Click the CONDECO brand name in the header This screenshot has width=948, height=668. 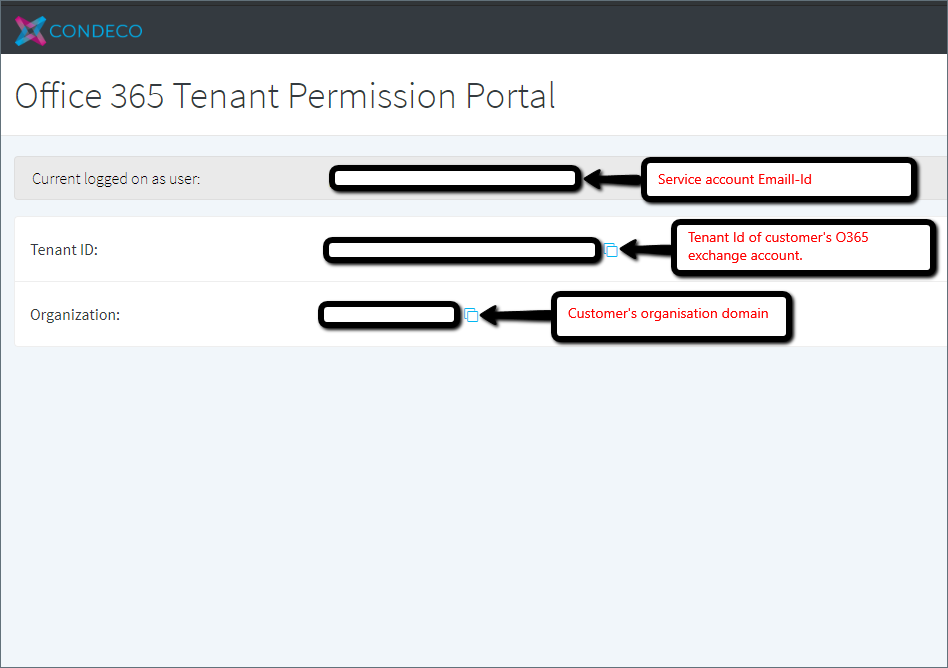click(x=95, y=31)
